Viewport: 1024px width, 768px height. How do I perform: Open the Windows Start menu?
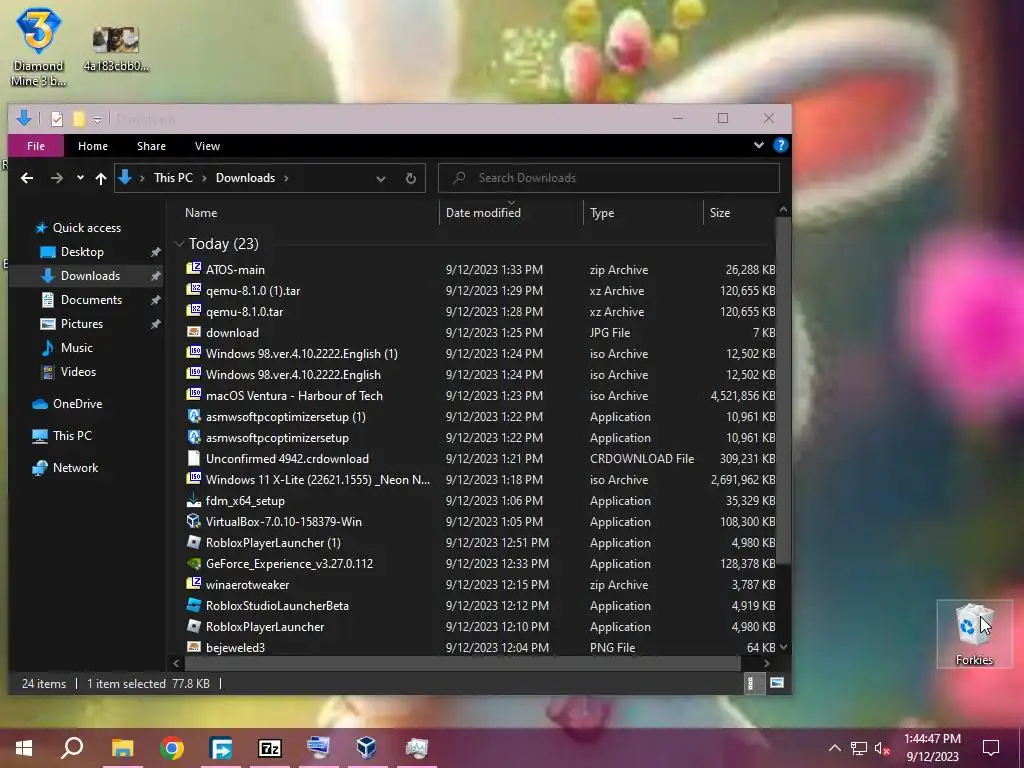coord(24,748)
